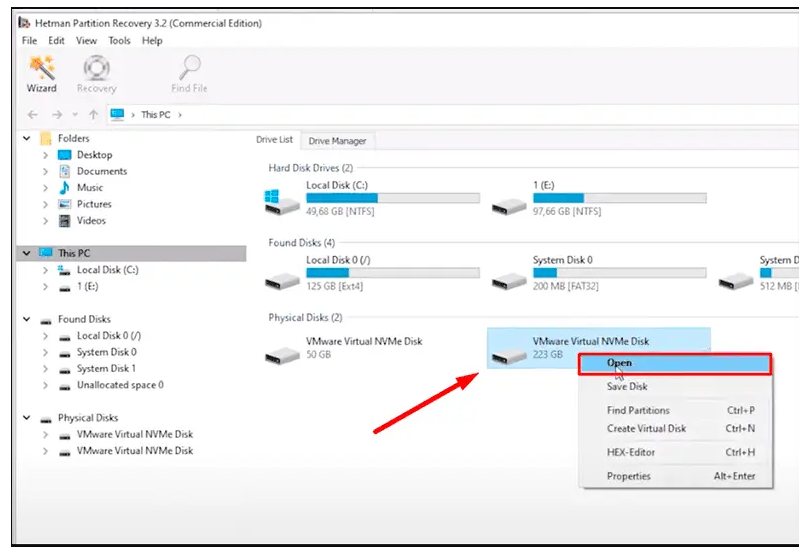
Task: Expand chevron after This PC in address bar
Action: coord(180,115)
